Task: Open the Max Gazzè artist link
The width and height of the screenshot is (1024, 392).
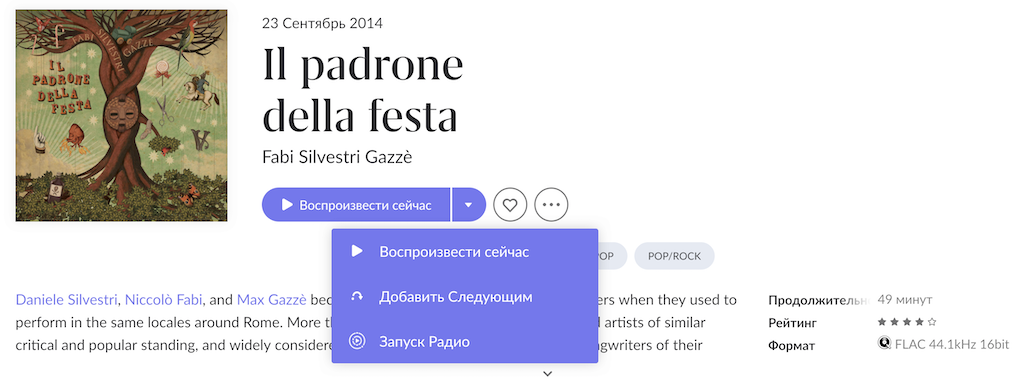Action: click(x=271, y=300)
